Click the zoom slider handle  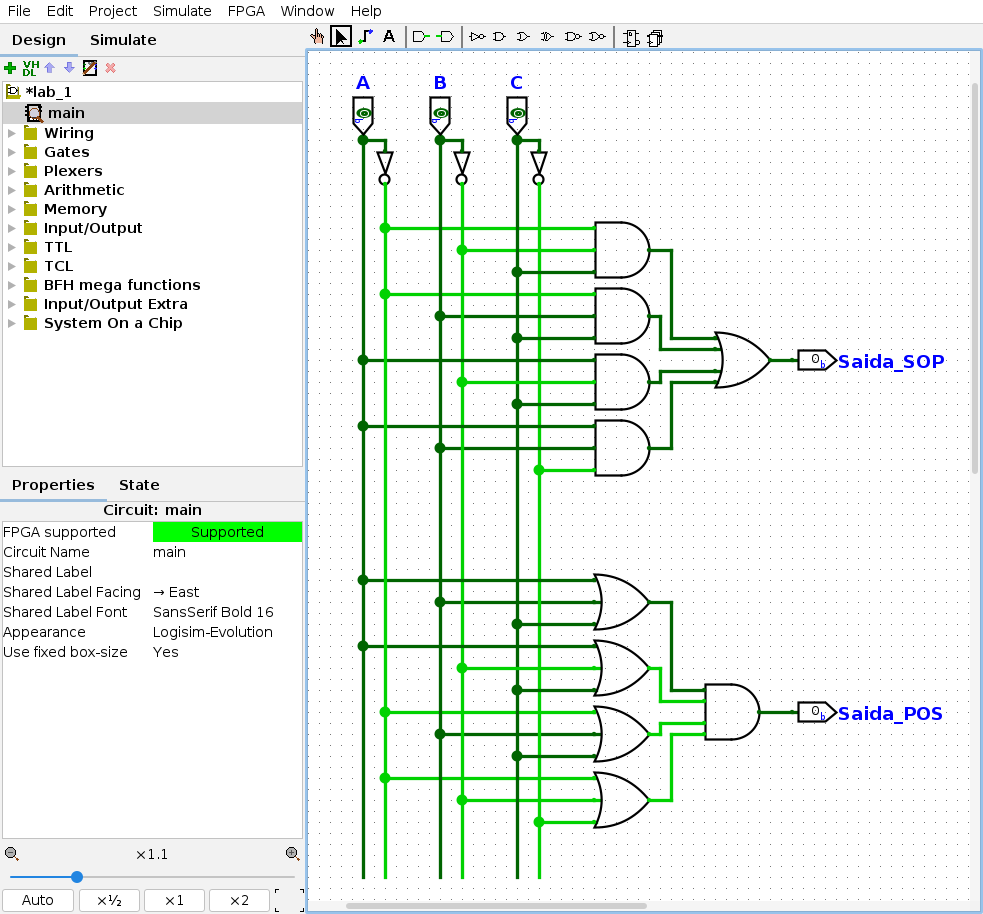(x=77, y=877)
